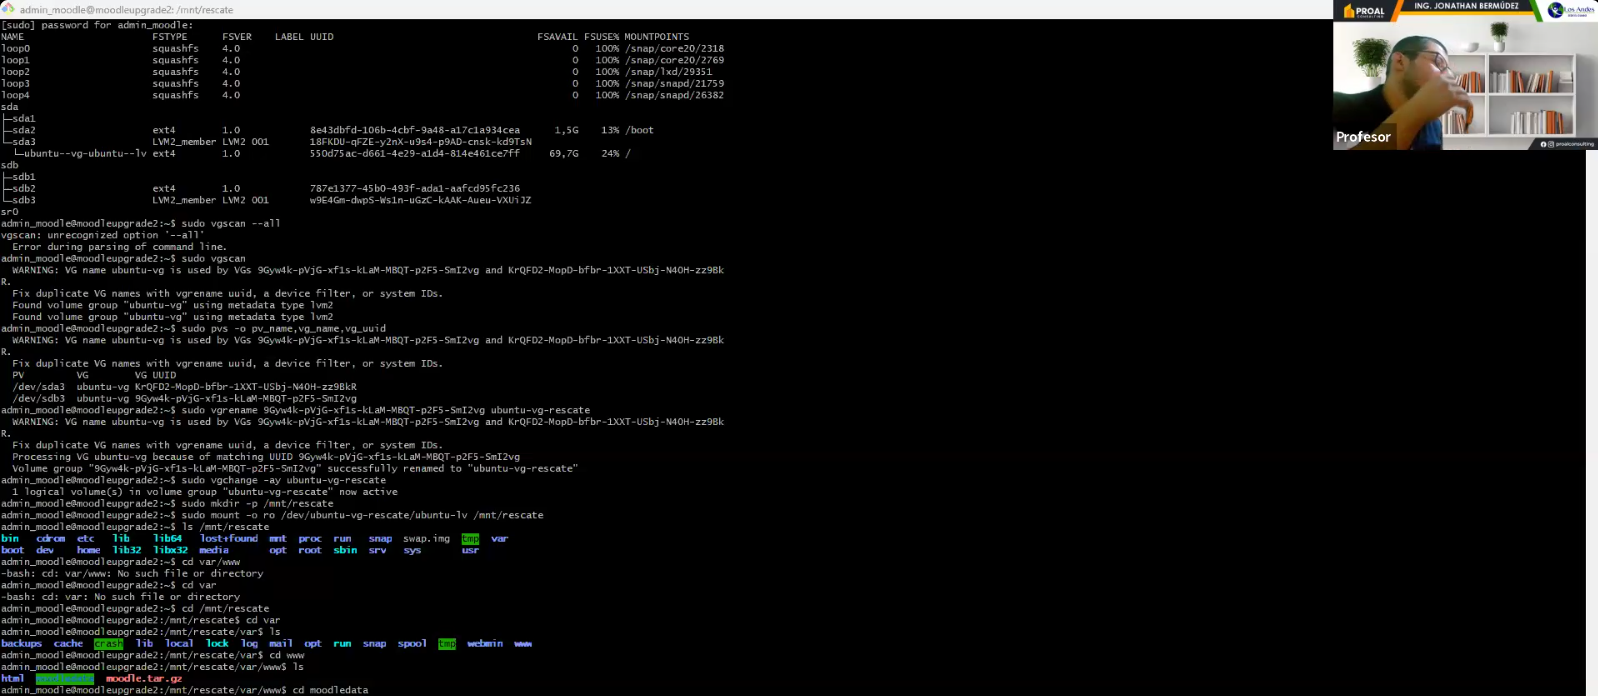Screen dimensions: 1598x696
Task: Click the mountpoint '/snap/snapd/26382'
Action: click(x=674, y=95)
